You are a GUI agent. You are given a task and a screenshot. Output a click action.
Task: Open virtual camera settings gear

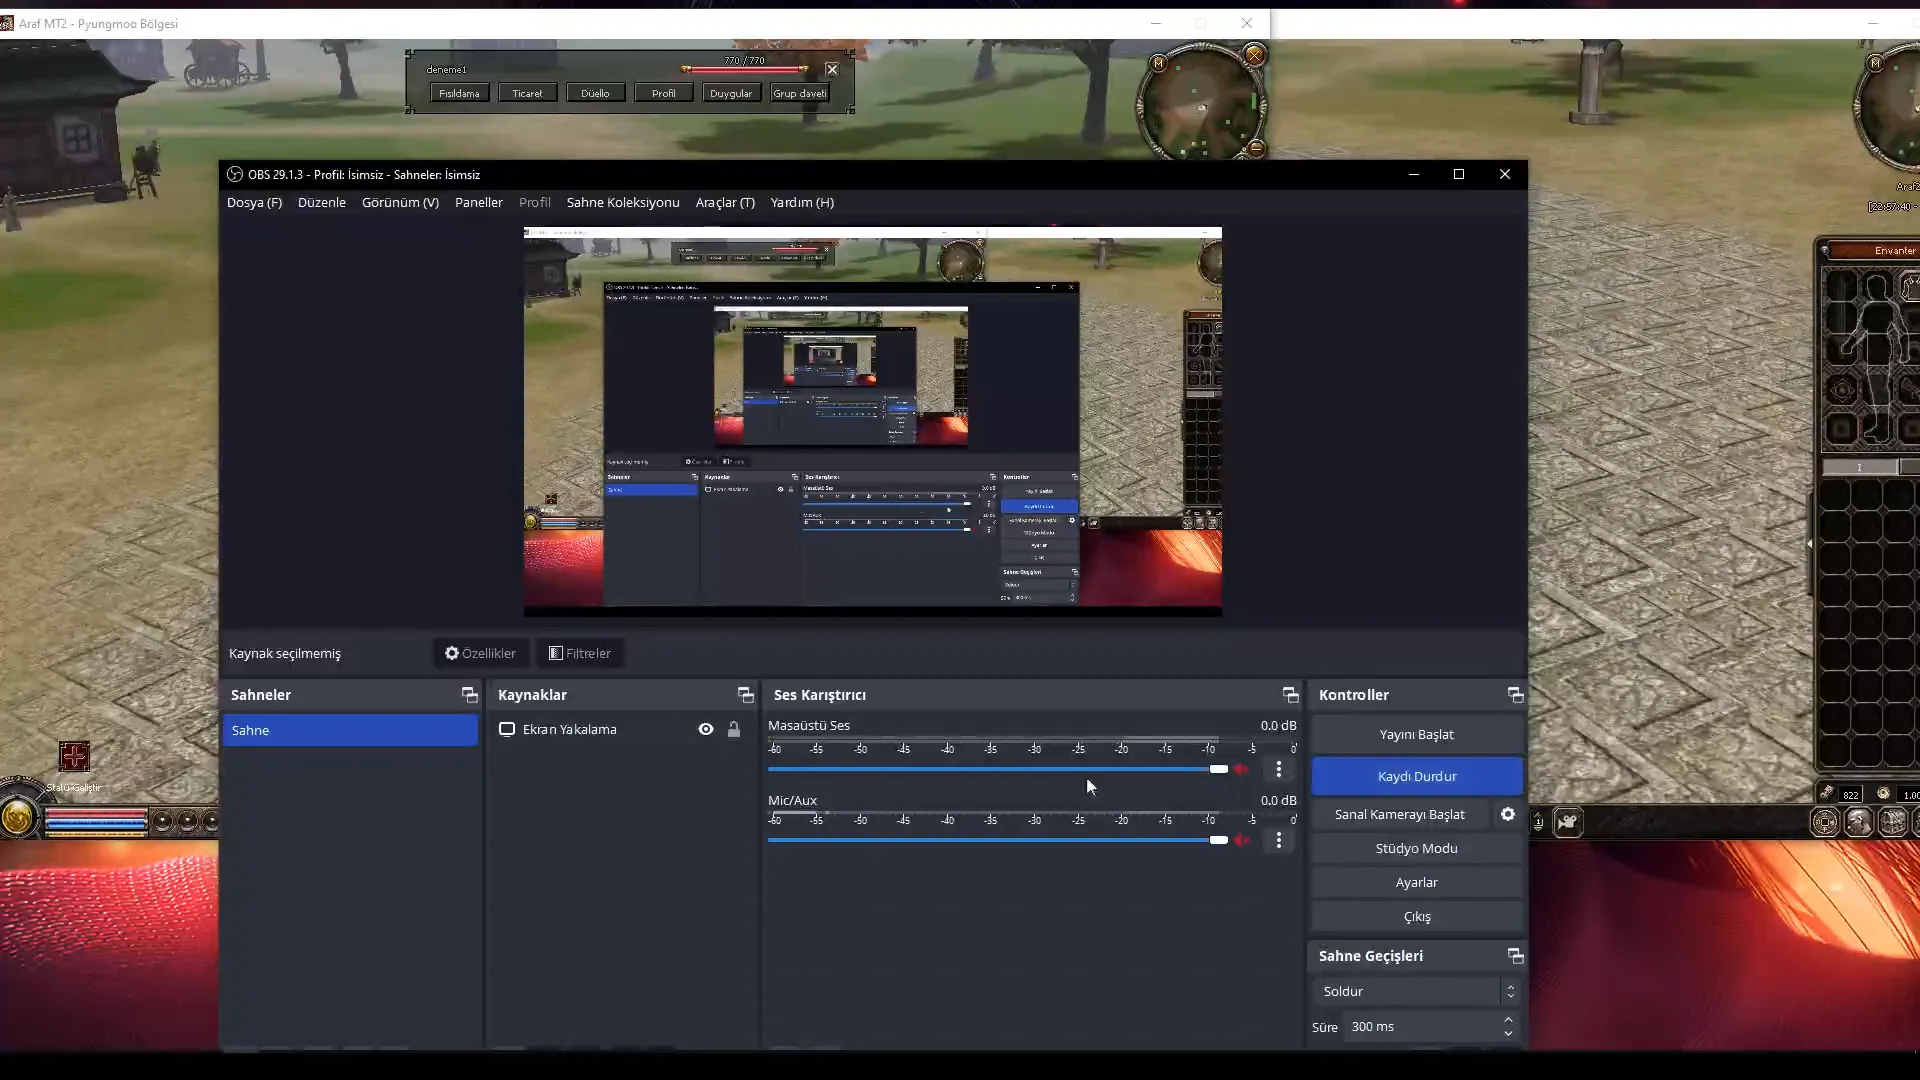point(1507,814)
